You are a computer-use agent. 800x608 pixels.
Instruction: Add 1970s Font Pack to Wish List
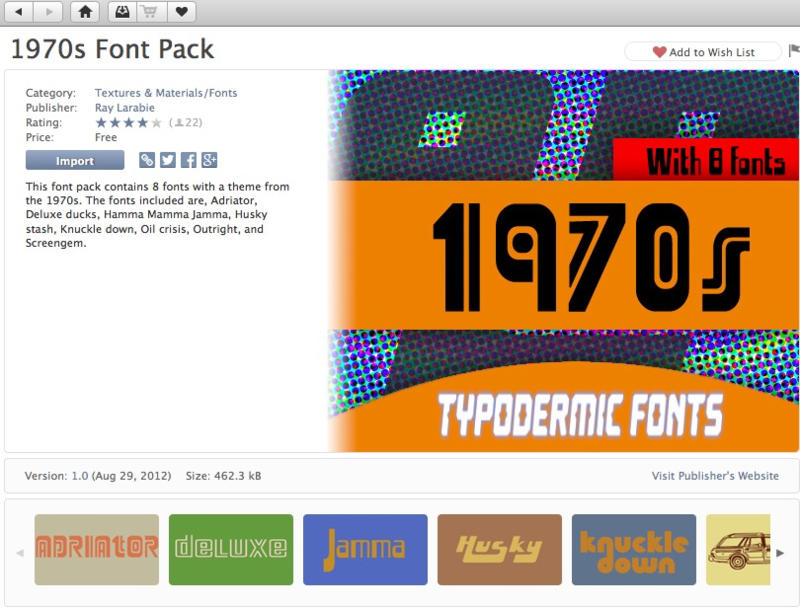click(703, 52)
